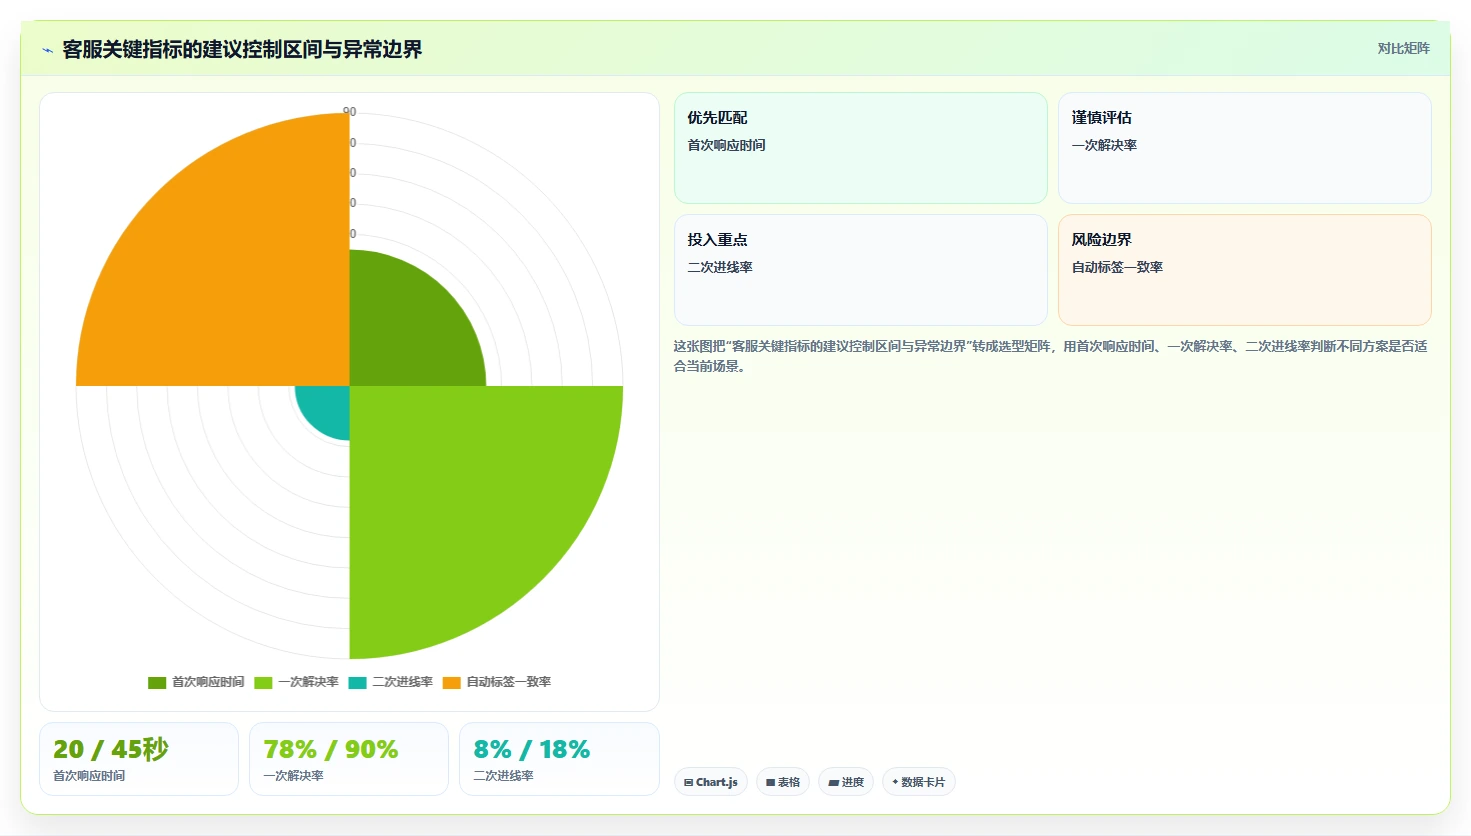Click the icon in Chart.js tag

click(x=689, y=783)
